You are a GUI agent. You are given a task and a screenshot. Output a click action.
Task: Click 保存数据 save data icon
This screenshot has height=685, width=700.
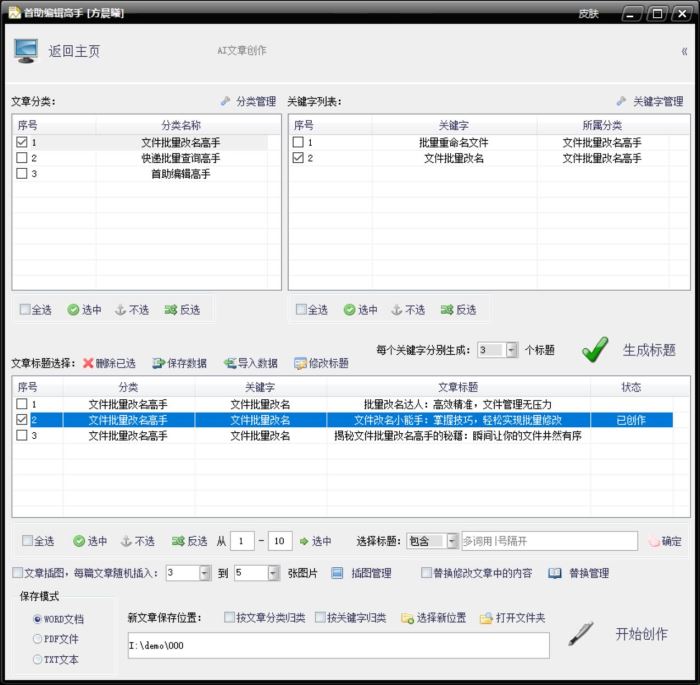coord(158,363)
